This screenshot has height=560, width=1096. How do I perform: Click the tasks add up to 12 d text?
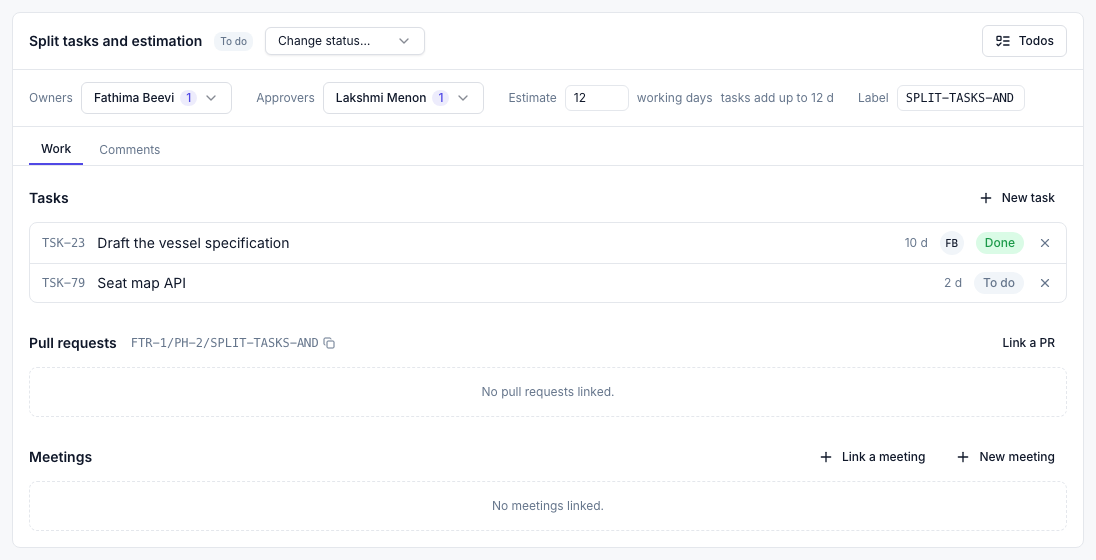click(x=777, y=98)
